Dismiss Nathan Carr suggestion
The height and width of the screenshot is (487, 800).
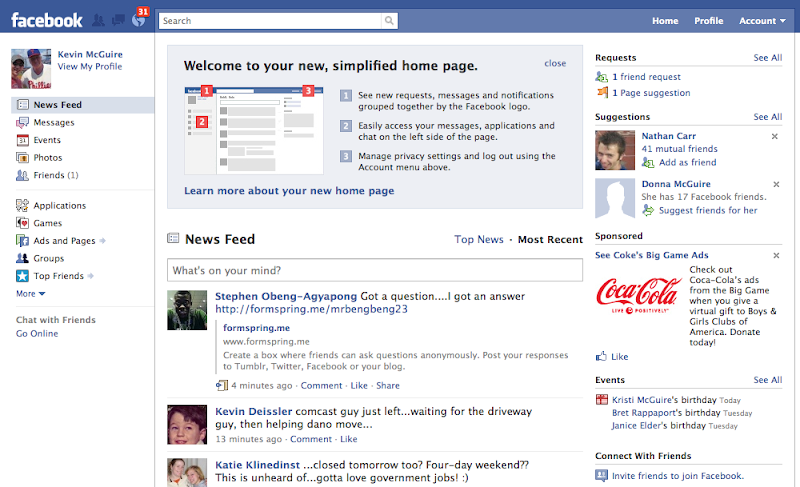774,136
